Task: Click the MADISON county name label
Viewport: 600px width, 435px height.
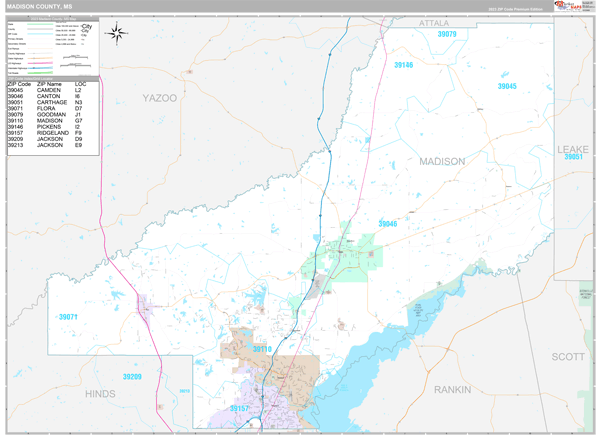Action: (x=442, y=161)
